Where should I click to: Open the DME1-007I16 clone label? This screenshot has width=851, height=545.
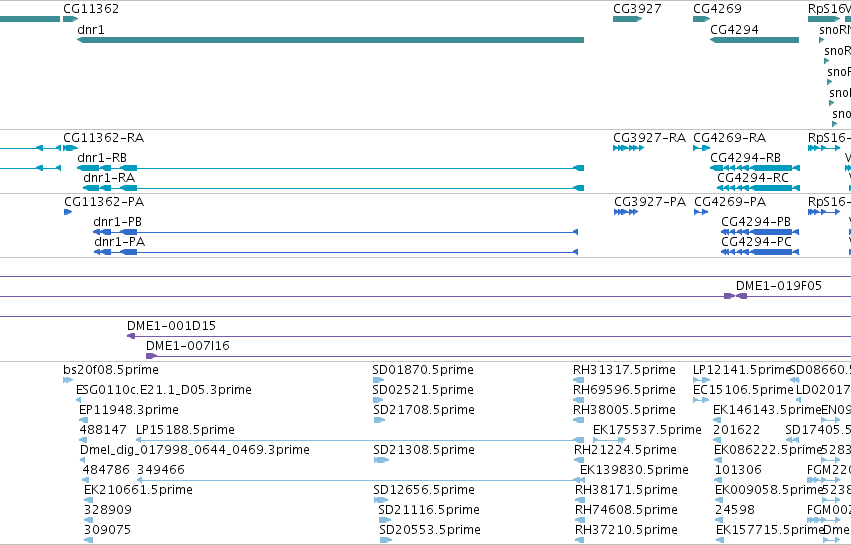(x=188, y=346)
